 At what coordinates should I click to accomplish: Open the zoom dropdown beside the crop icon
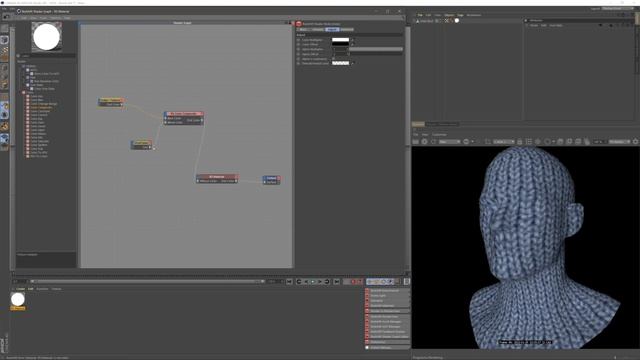coord(504,142)
